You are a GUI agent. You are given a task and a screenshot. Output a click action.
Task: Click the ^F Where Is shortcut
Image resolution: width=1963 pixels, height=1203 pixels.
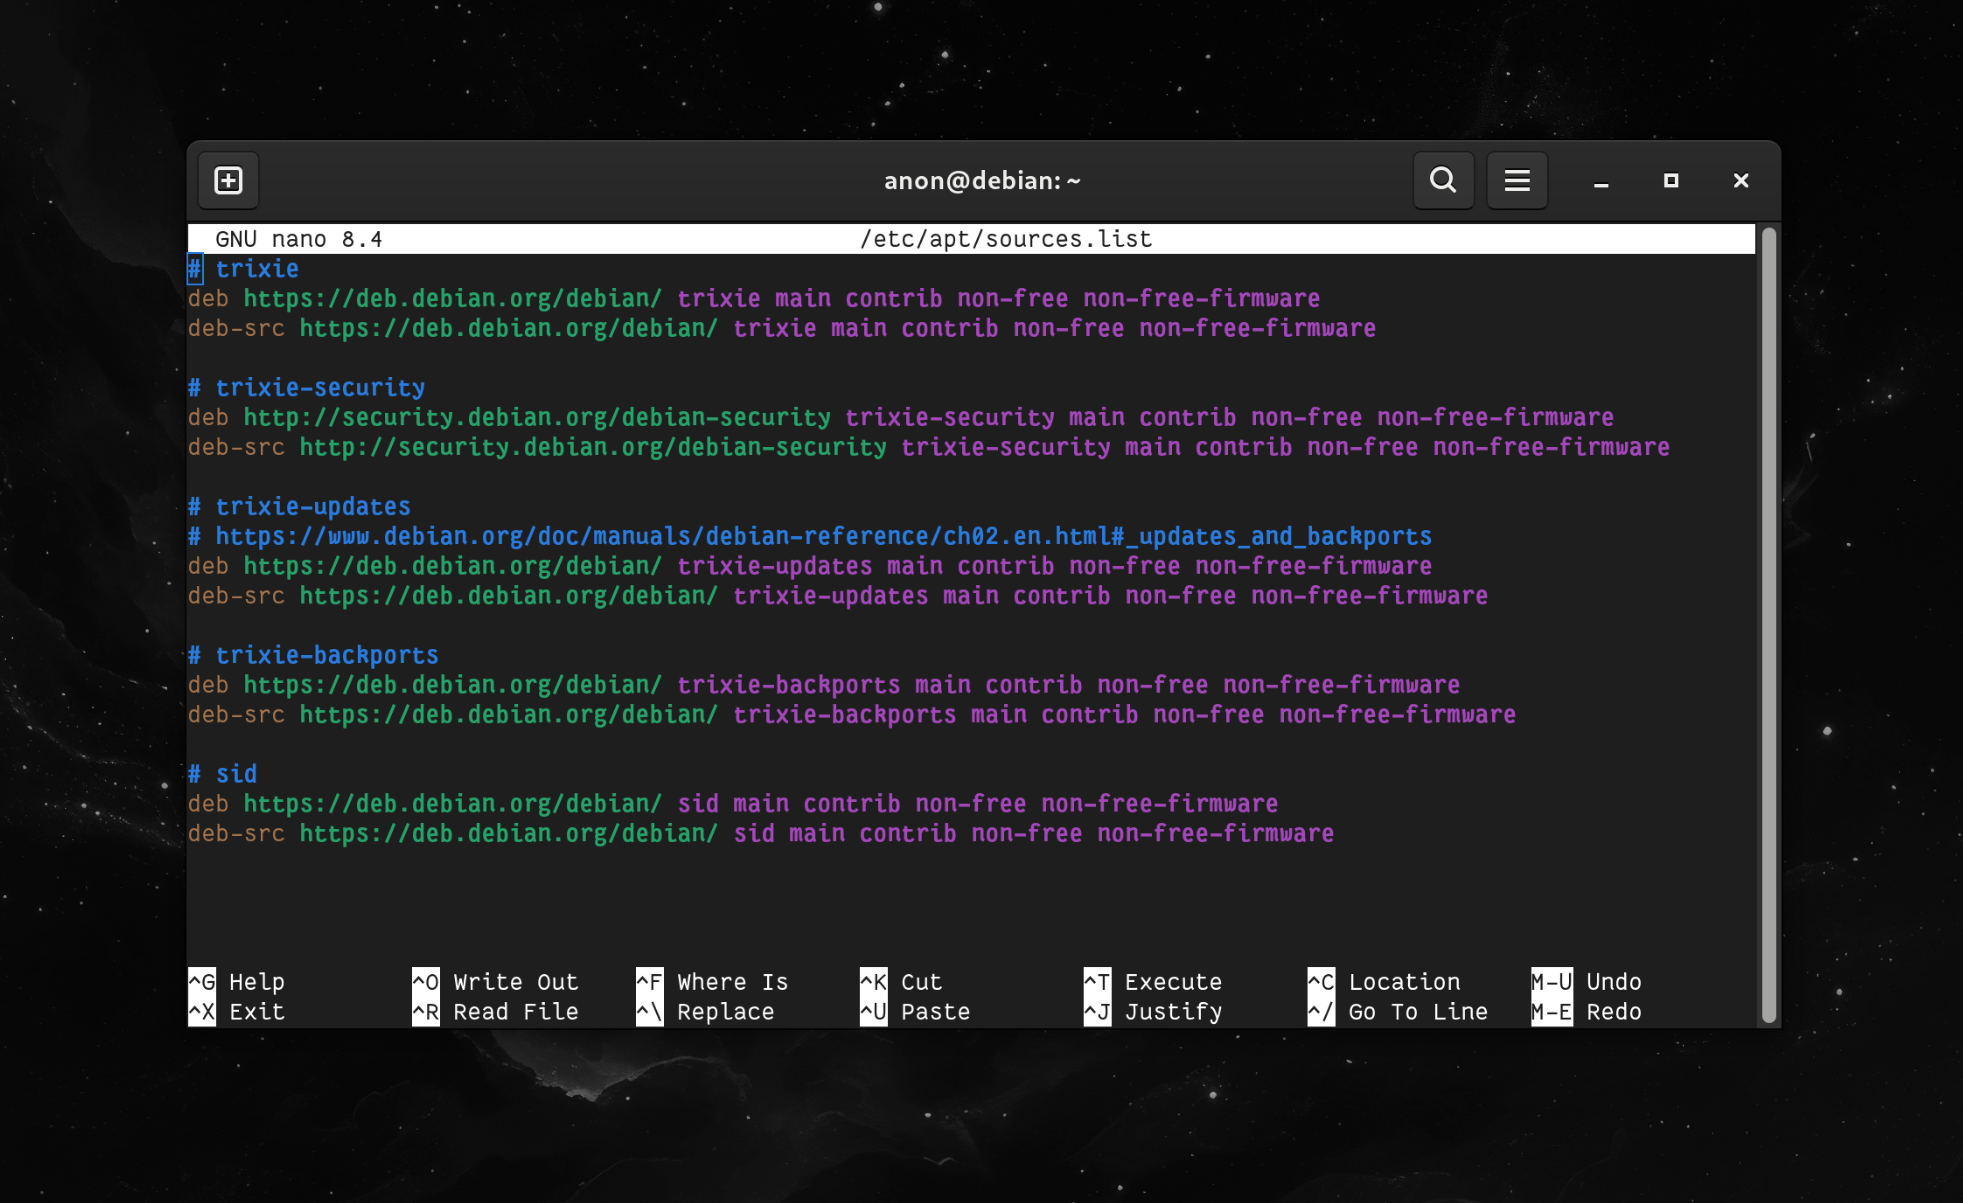click(713, 982)
